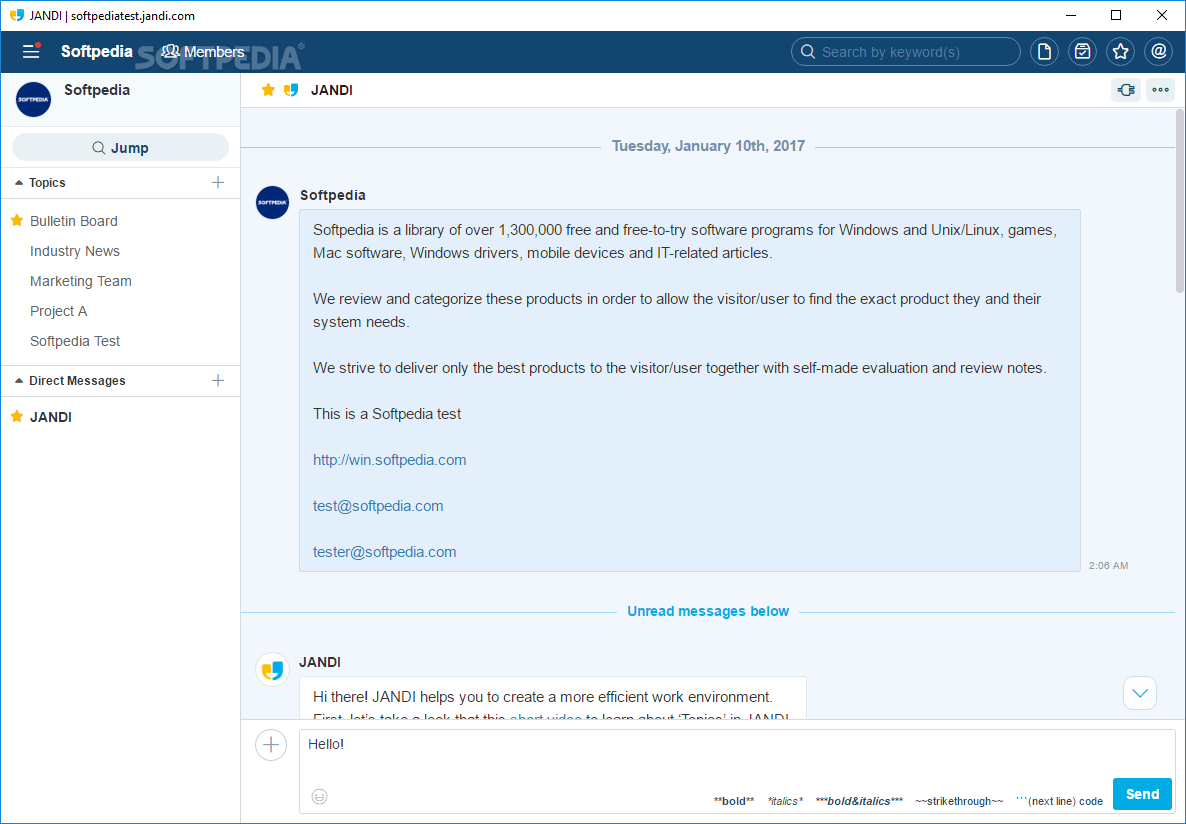Click the JANDI logo in chat header

coord(290,90)
